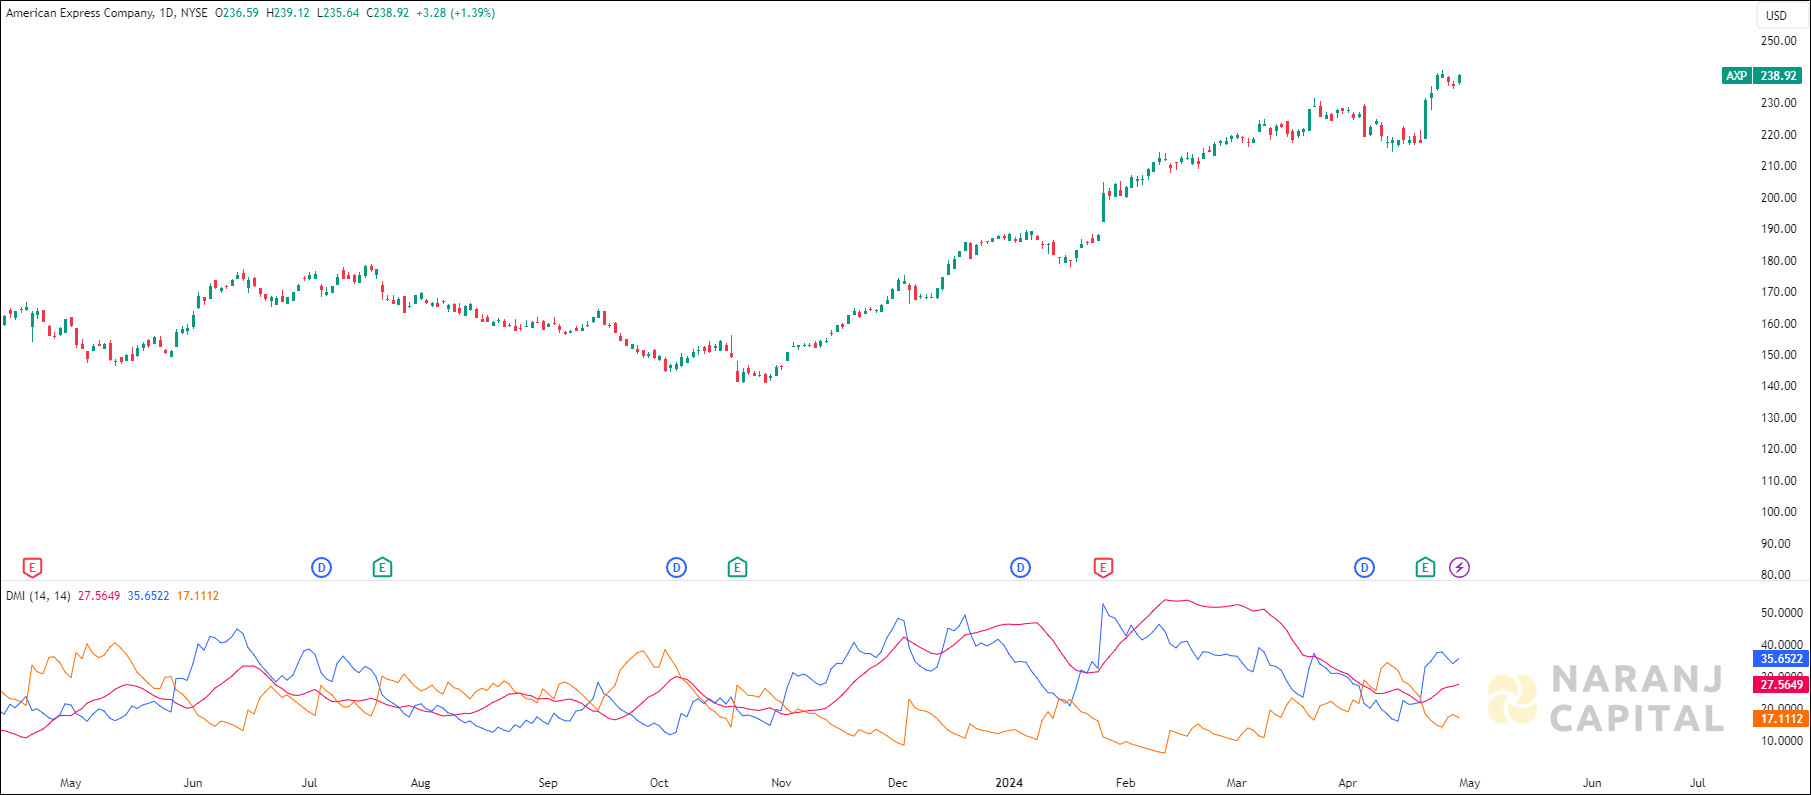Select the dividend marker in early April 2024
Image resolution: width=1811 pixels, height=795 pixels.
tap(1364, 568)
